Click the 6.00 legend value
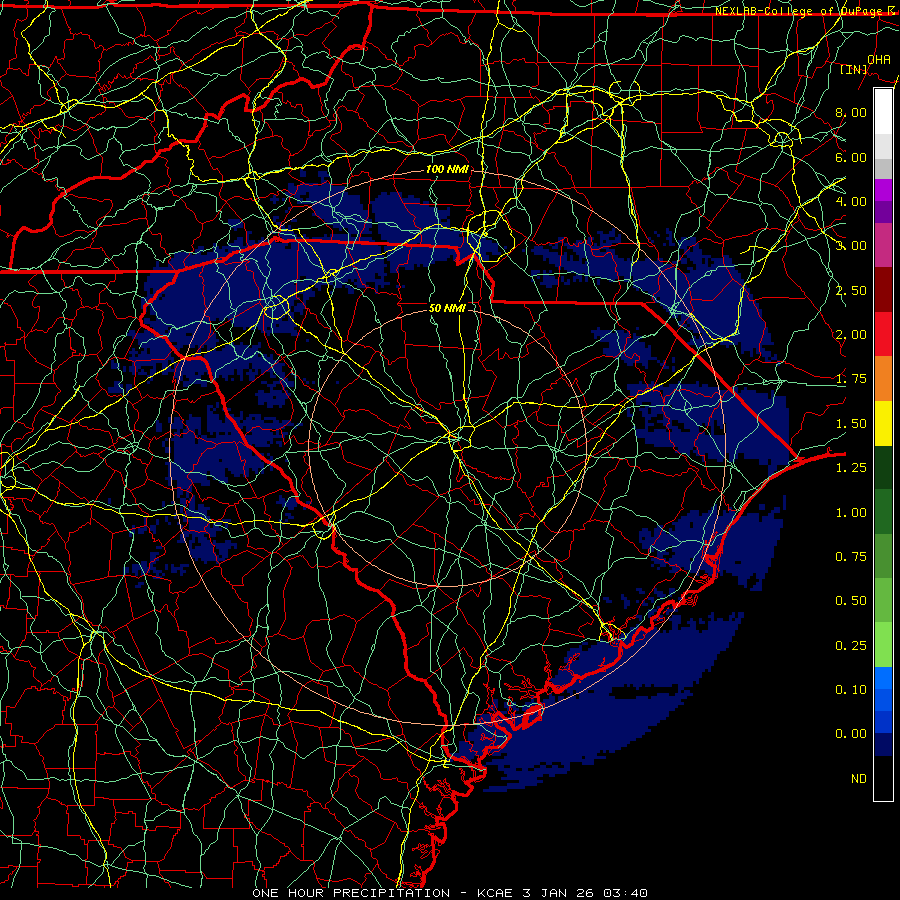 click(851, 157)
